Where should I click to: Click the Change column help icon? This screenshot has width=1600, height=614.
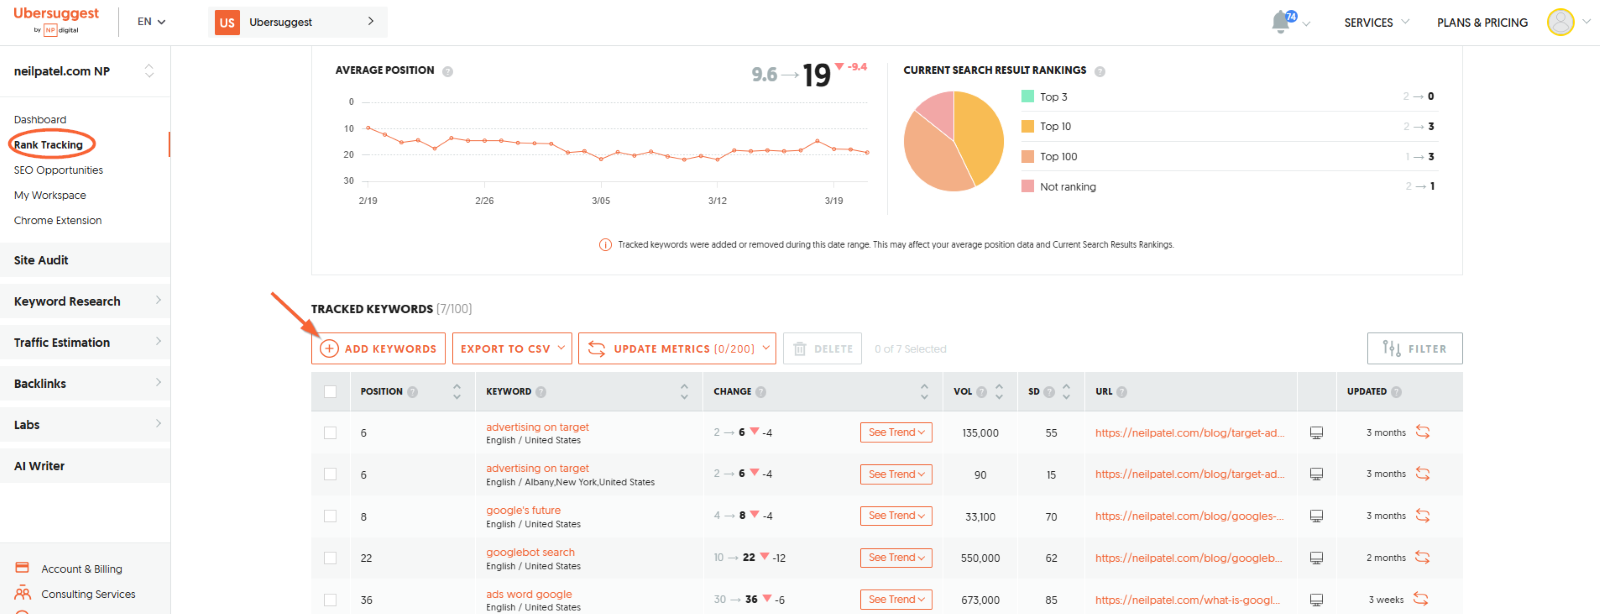click(x=760, y=392)
